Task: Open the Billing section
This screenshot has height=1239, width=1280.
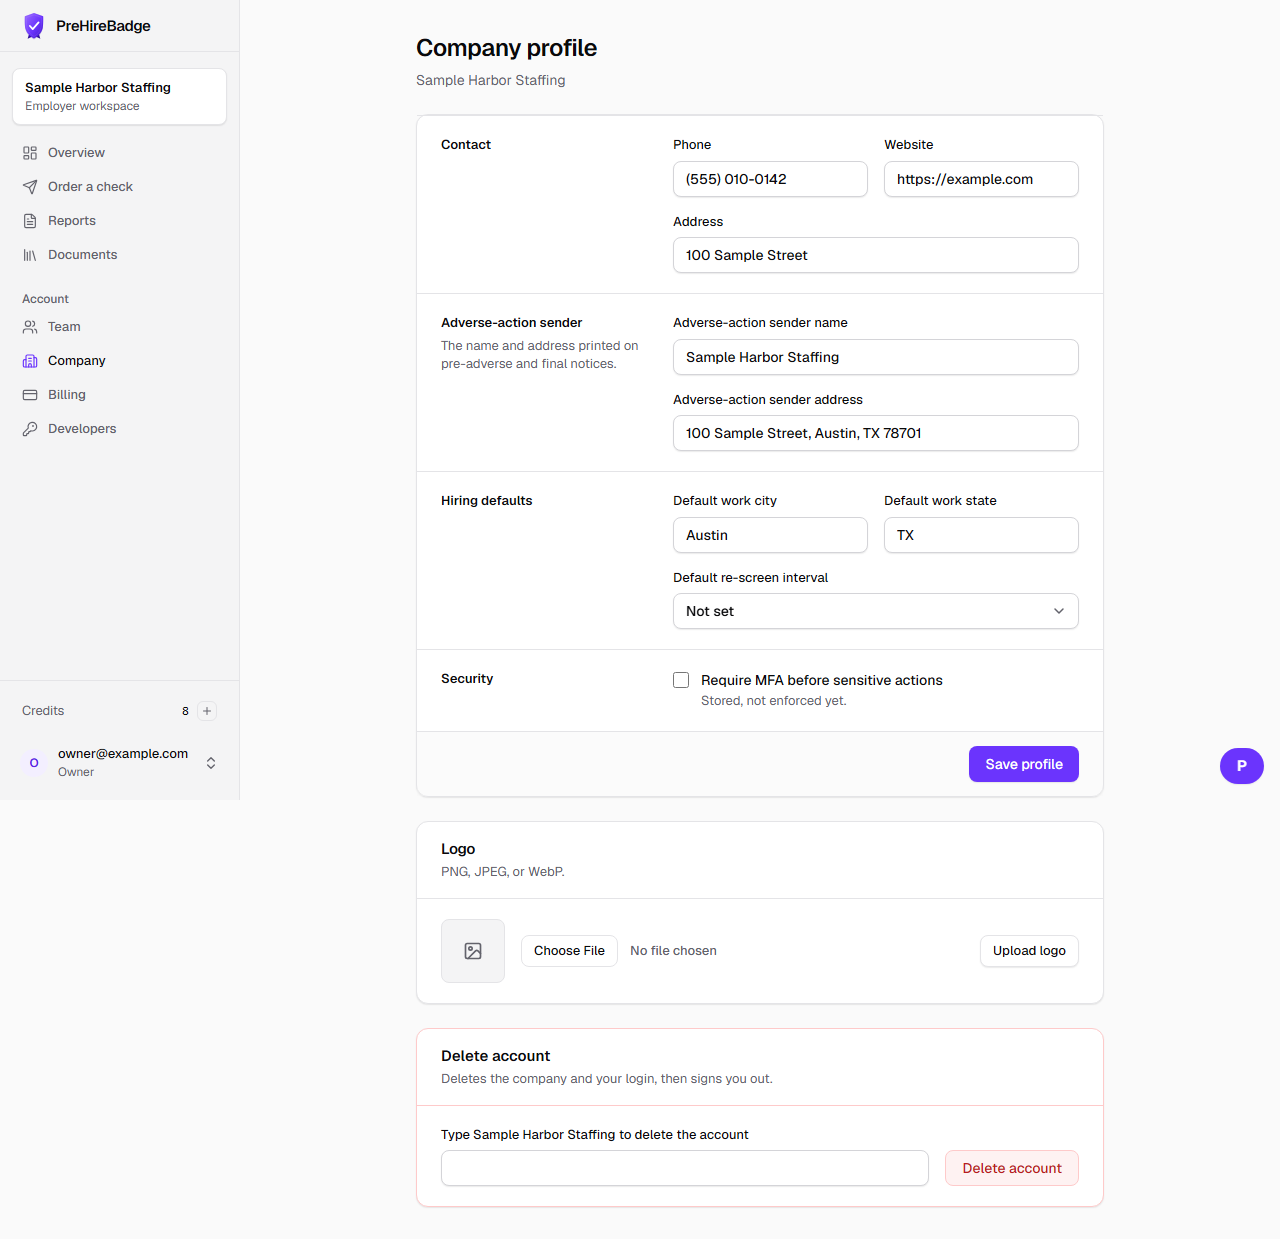Action: point(120,395)
